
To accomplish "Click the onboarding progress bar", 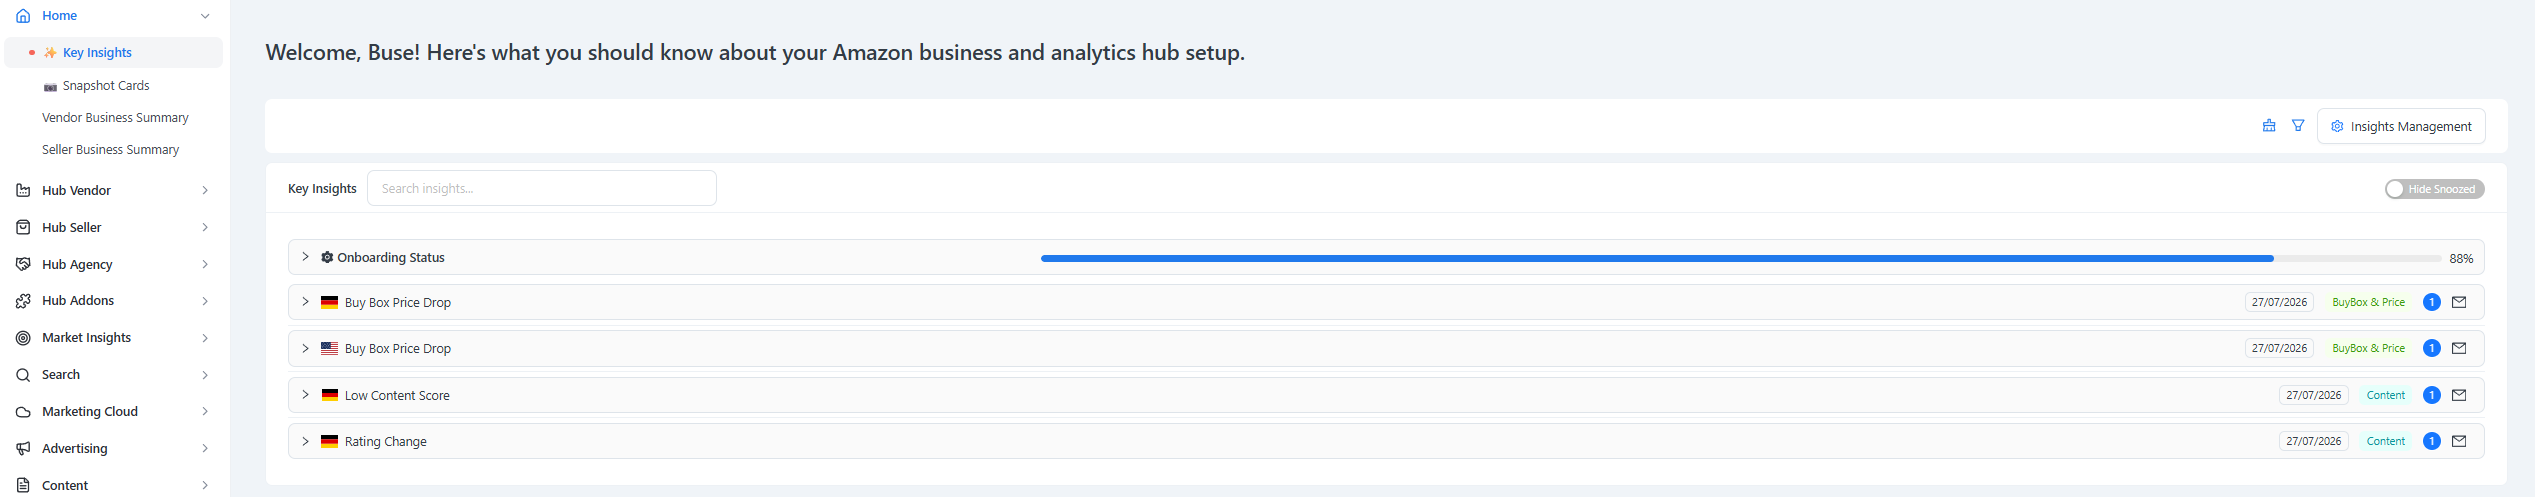I will (1741, 258).
